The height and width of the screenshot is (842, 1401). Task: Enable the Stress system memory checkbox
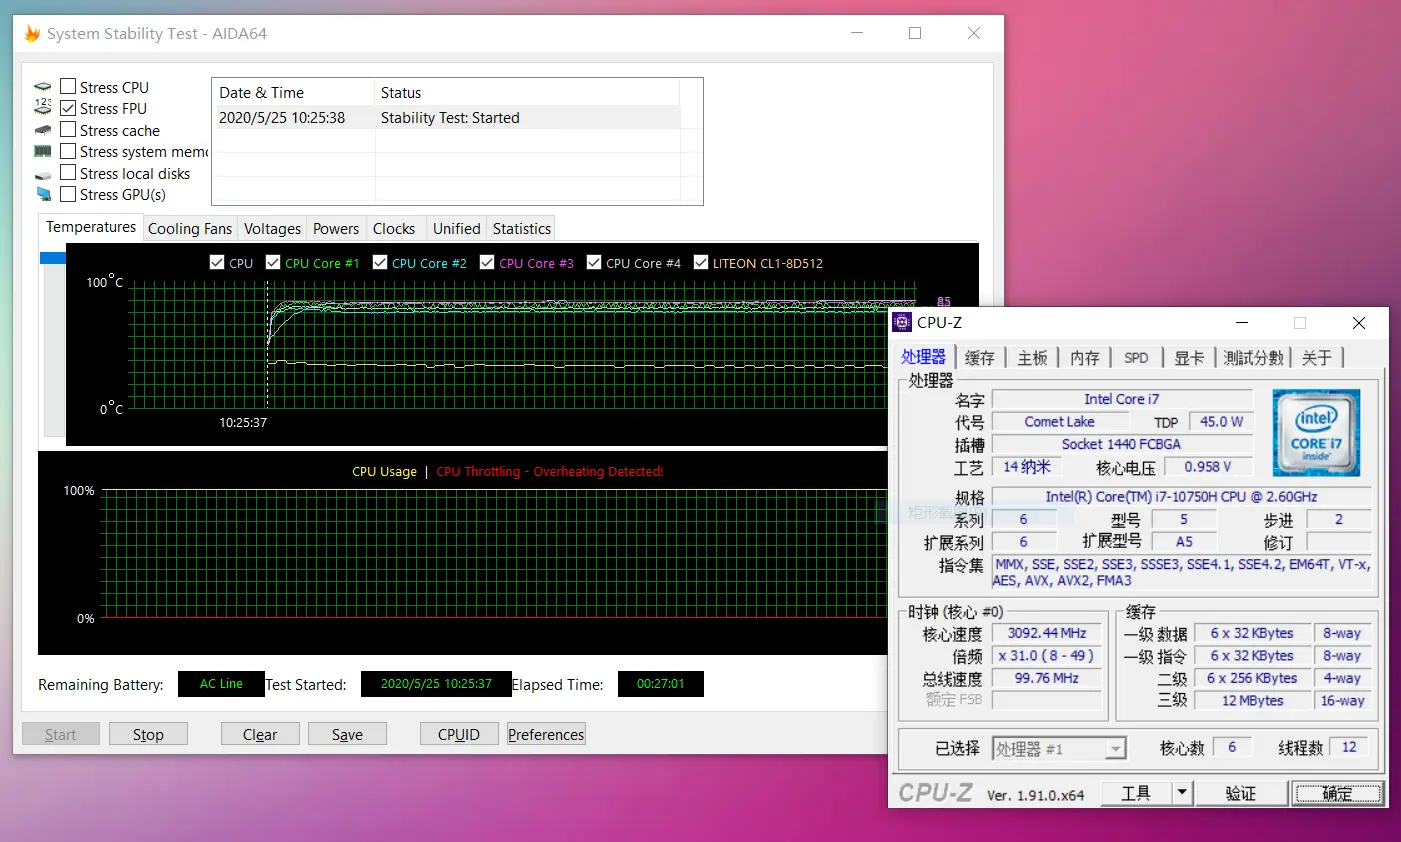tap(68, 151)
